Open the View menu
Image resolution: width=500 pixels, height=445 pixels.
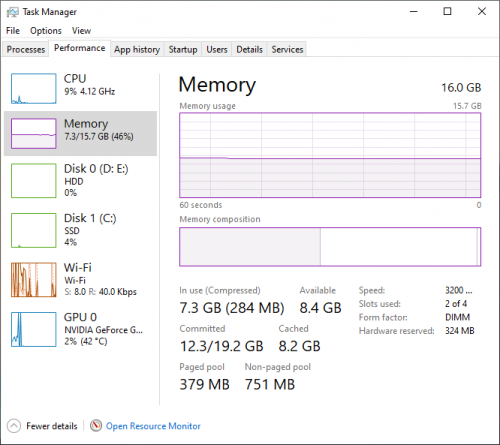coord(81,31)
